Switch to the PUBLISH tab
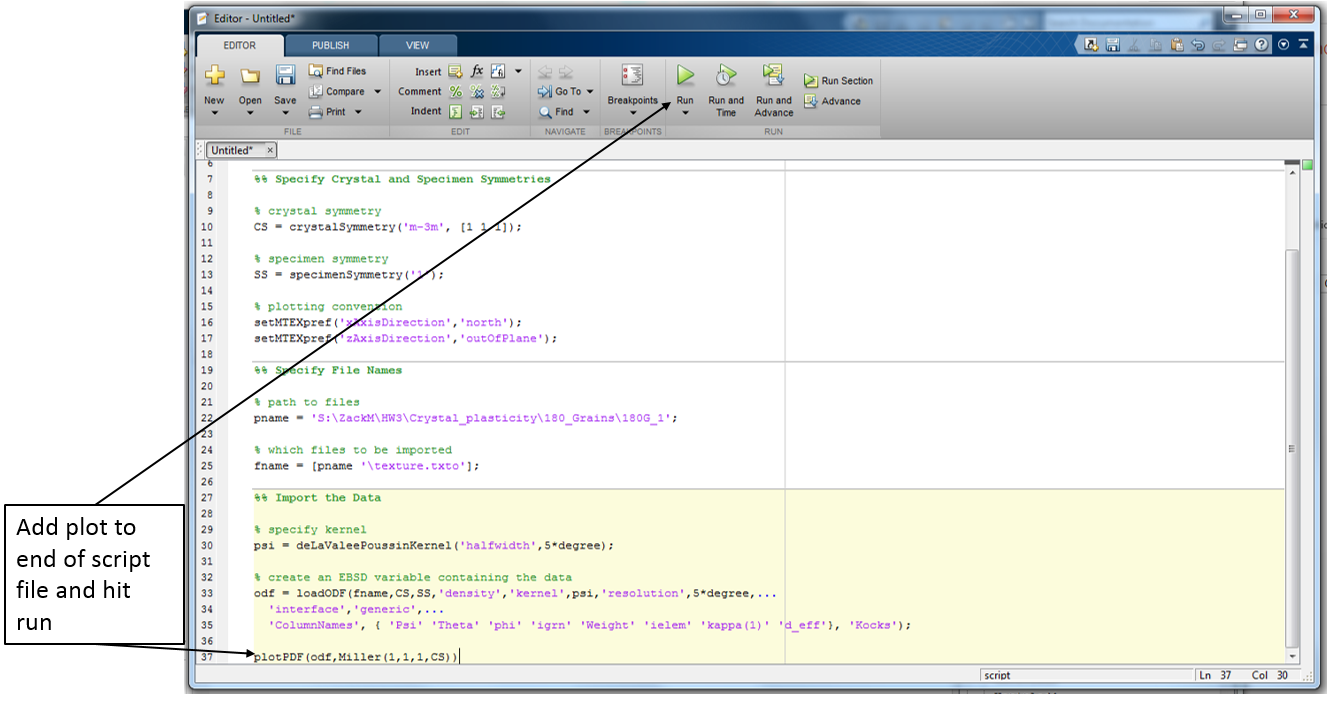The image size is (1337, 706). [x=330, y=45]
